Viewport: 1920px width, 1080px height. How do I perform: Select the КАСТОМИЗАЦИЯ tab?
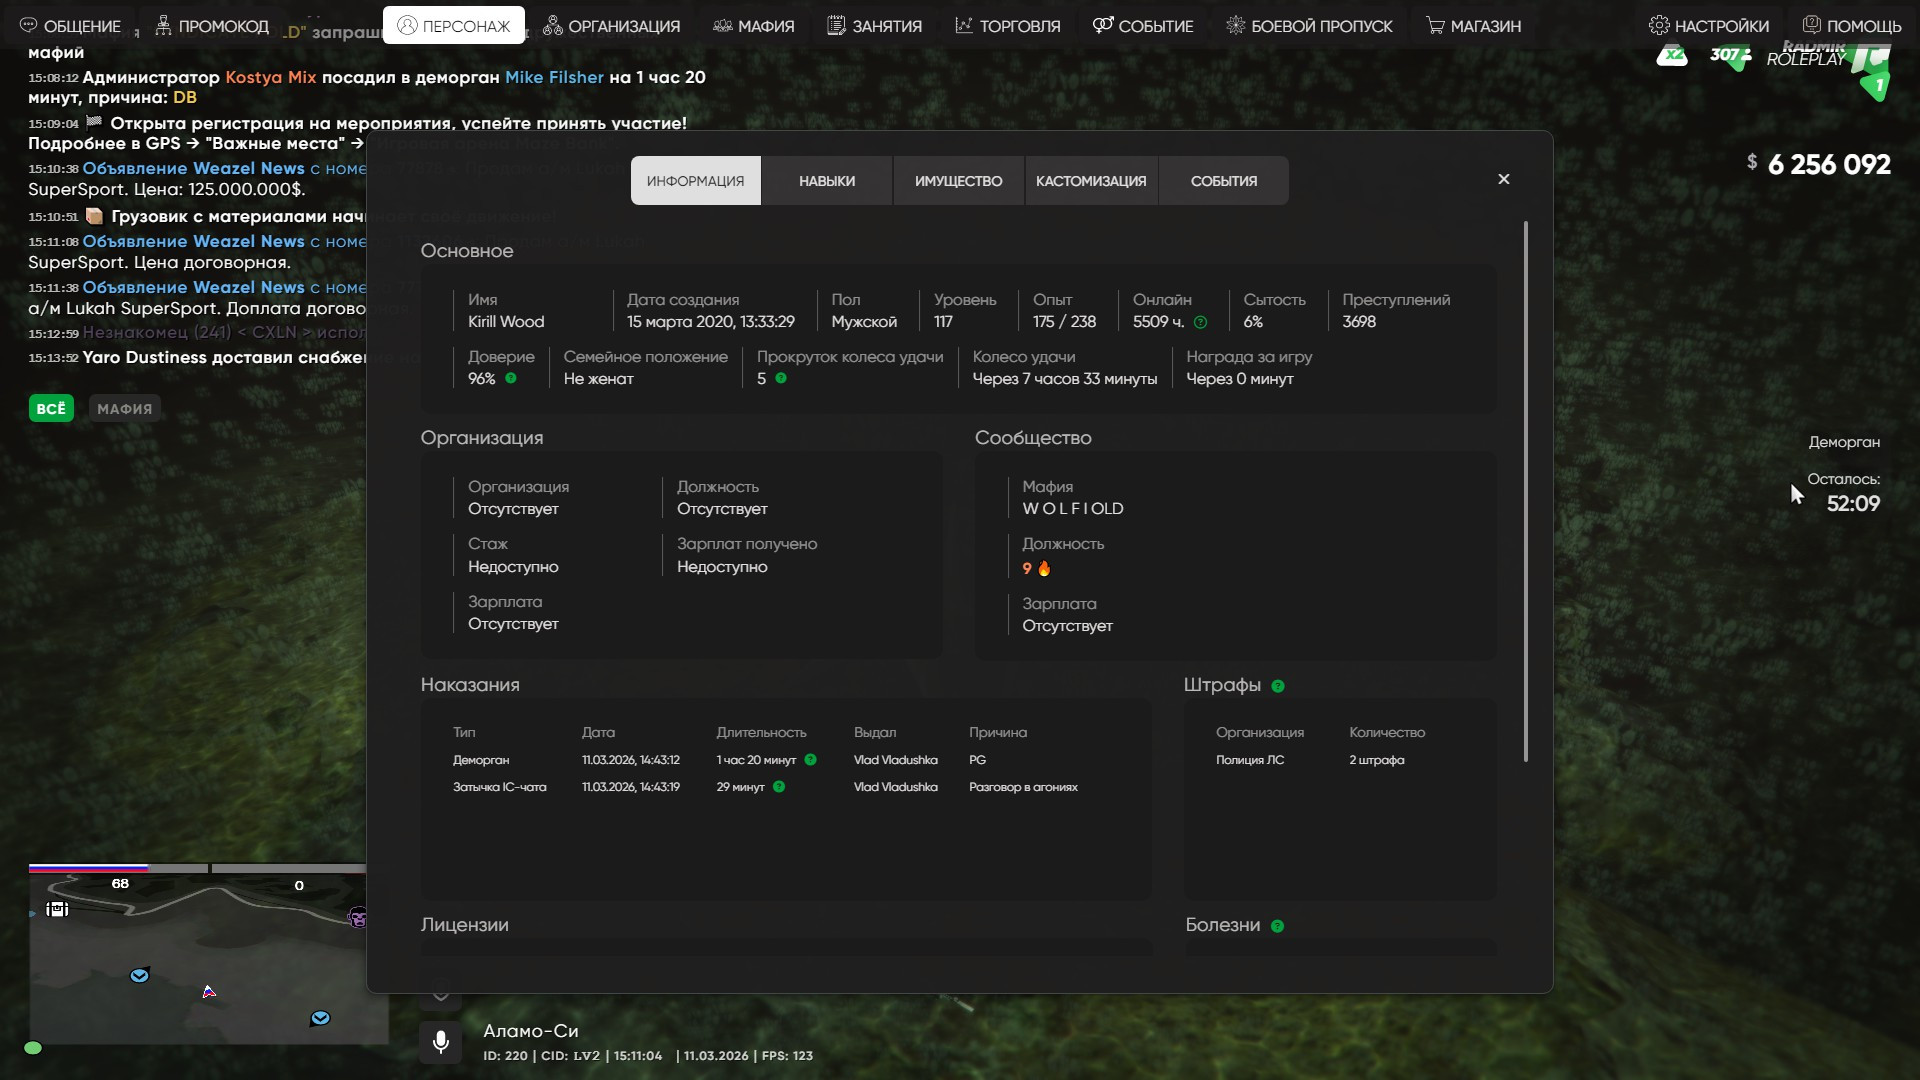1091,181
